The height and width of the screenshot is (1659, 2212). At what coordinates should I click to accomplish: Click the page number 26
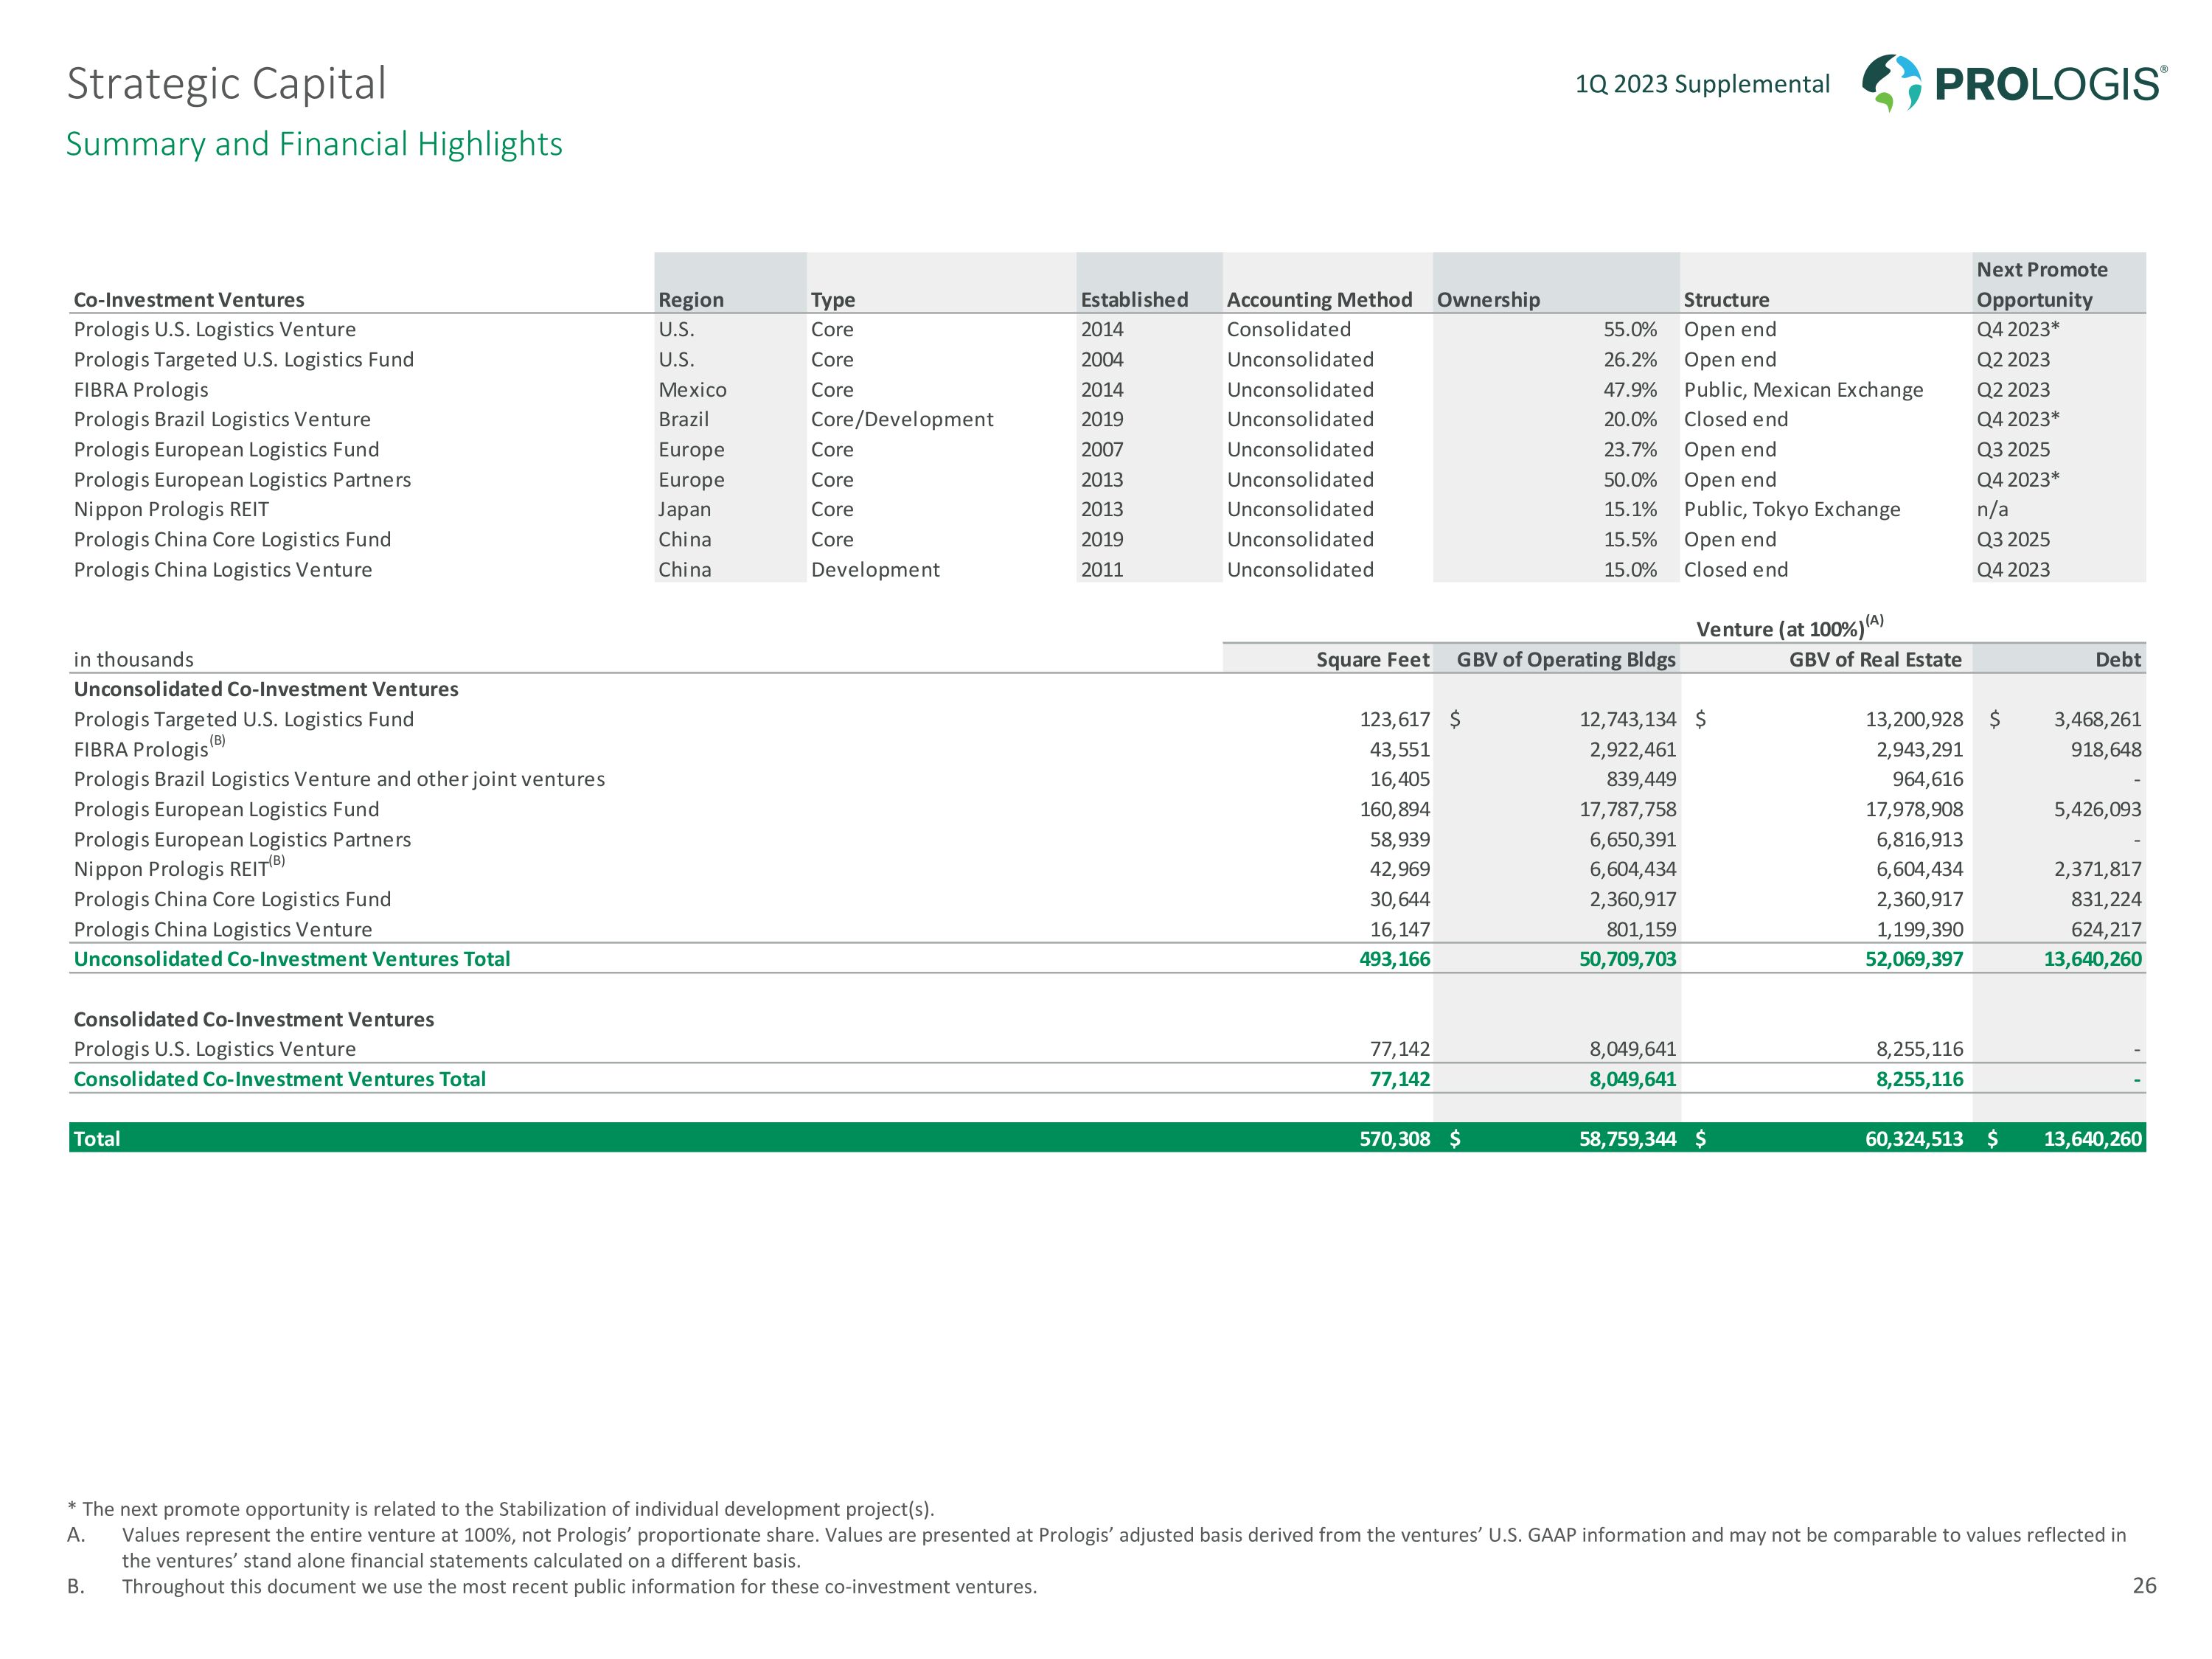click(x=2144, y=1585)
